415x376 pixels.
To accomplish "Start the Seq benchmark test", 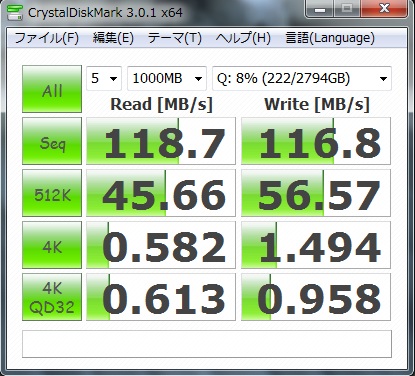I will [x=52, y=141].
